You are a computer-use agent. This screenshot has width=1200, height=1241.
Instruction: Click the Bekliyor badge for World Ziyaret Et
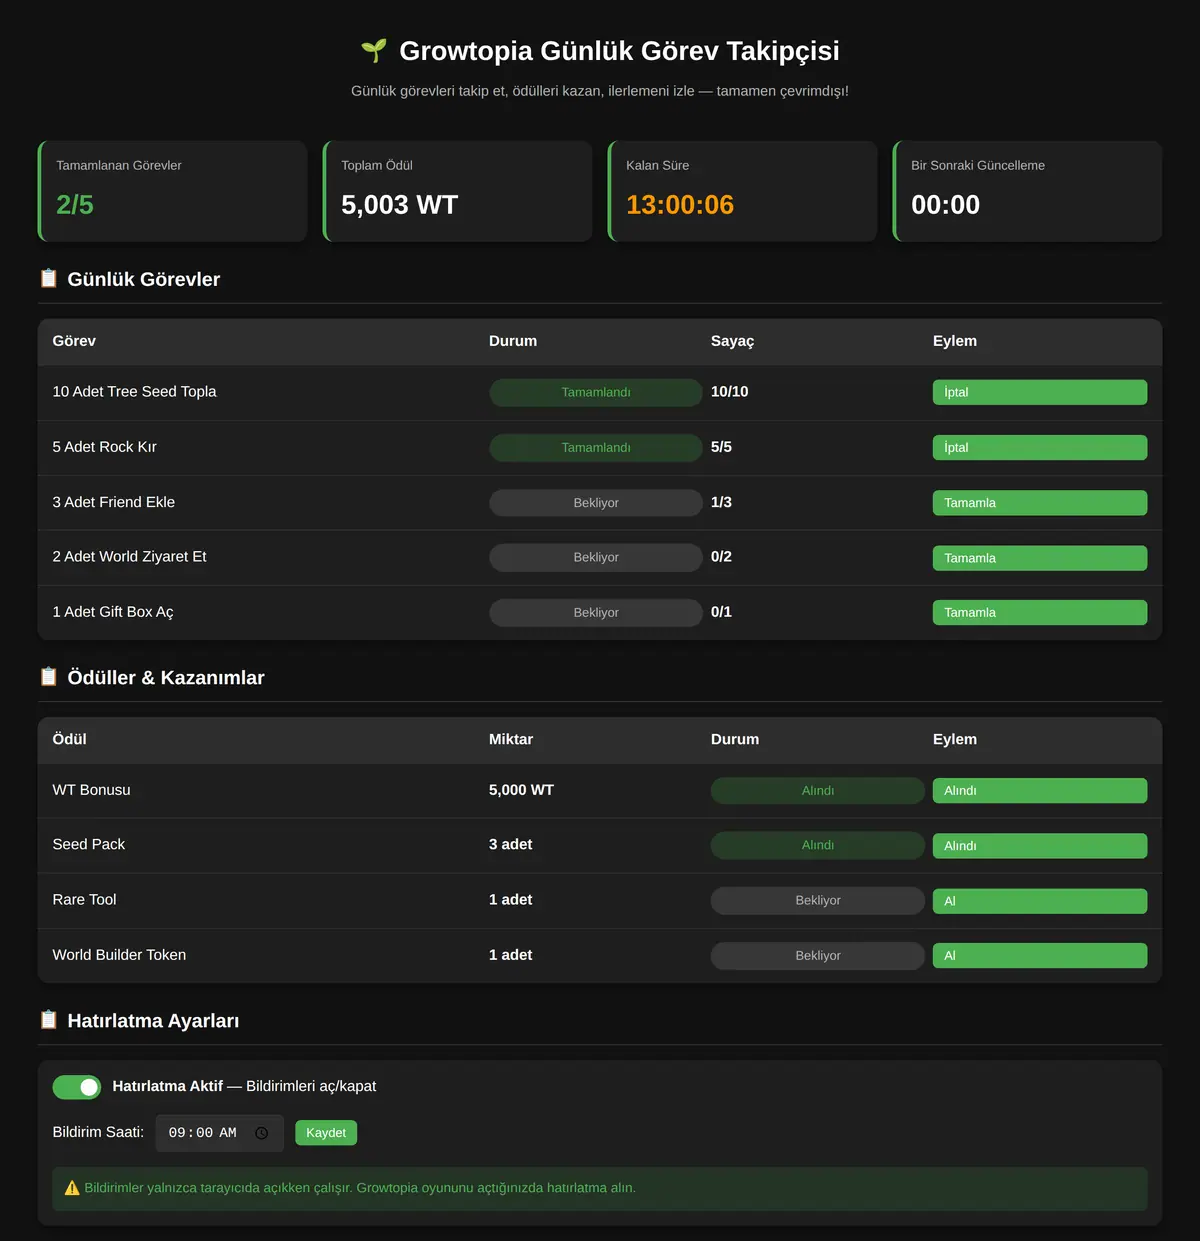coord(596,557)
